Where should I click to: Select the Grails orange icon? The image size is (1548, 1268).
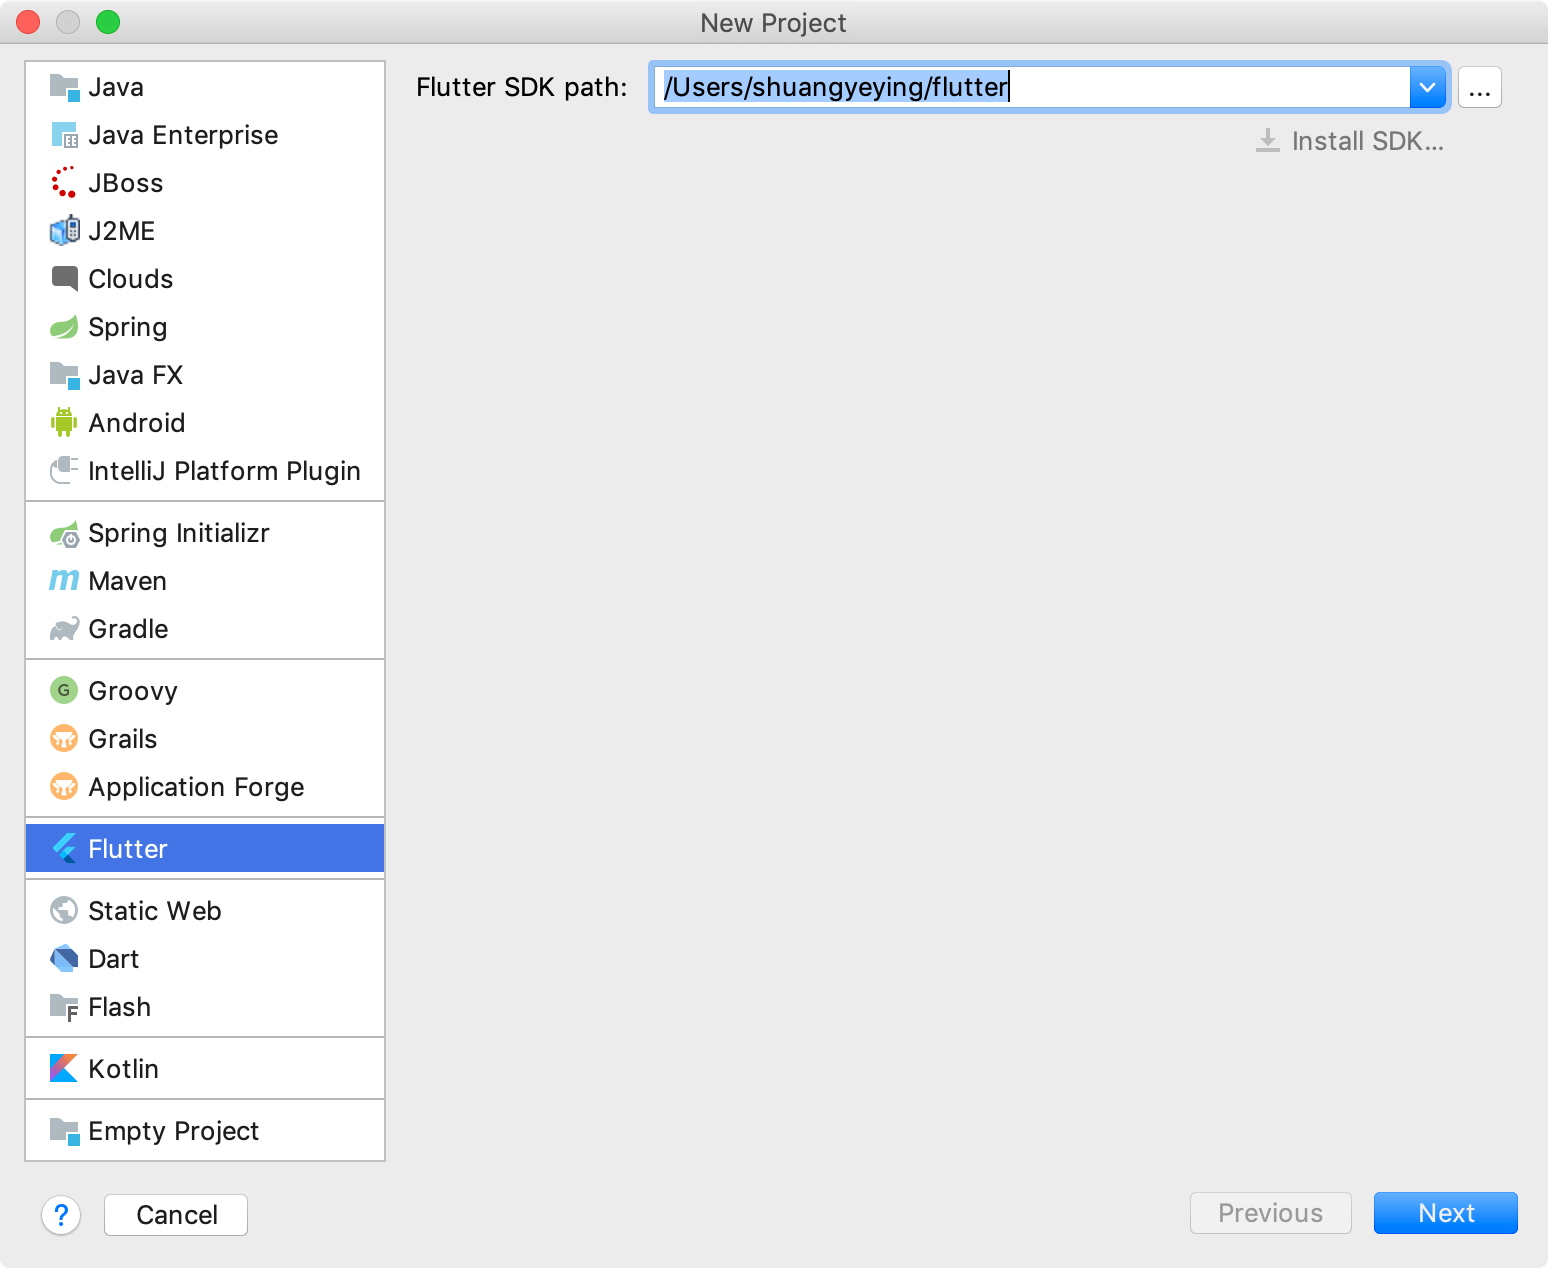(64, 739)
